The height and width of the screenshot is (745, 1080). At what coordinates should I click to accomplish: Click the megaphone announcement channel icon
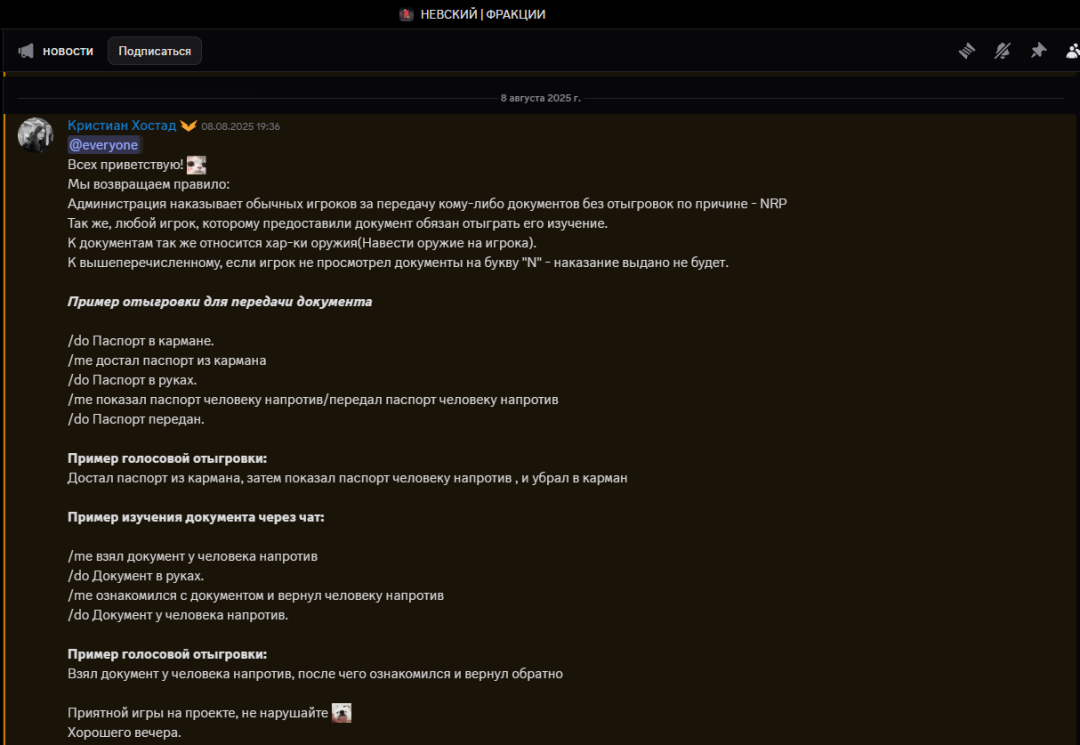point(26,51)
